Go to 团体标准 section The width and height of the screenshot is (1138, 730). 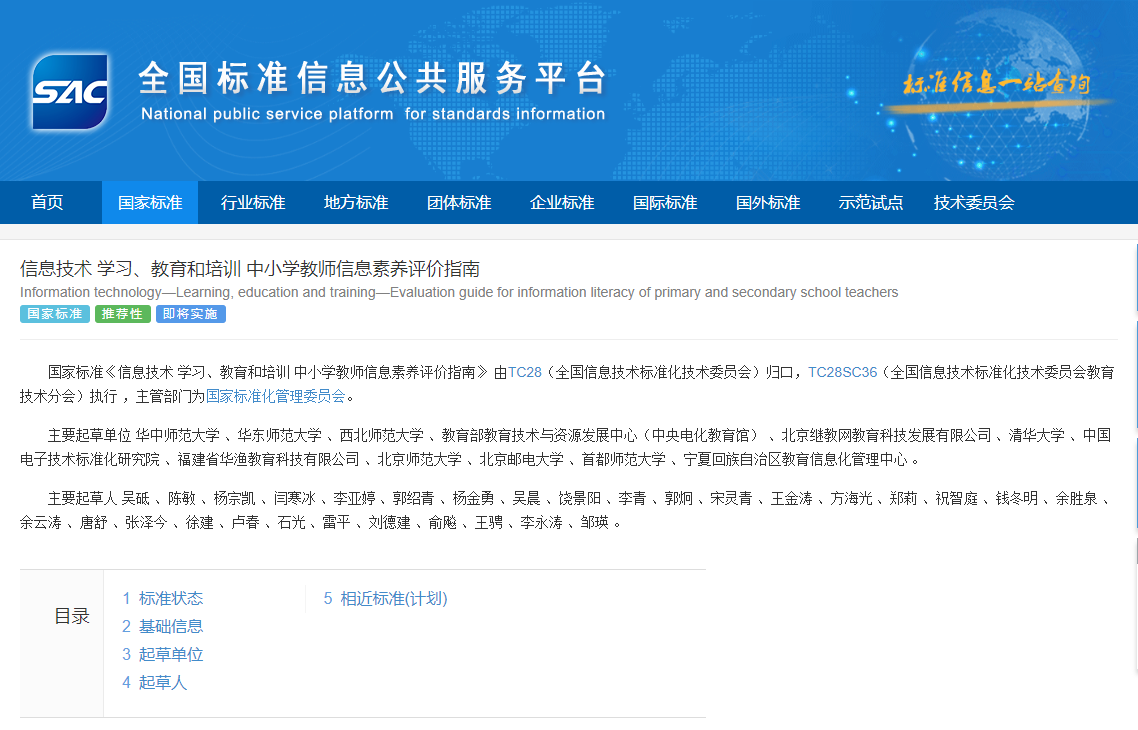tap(459, 203)
